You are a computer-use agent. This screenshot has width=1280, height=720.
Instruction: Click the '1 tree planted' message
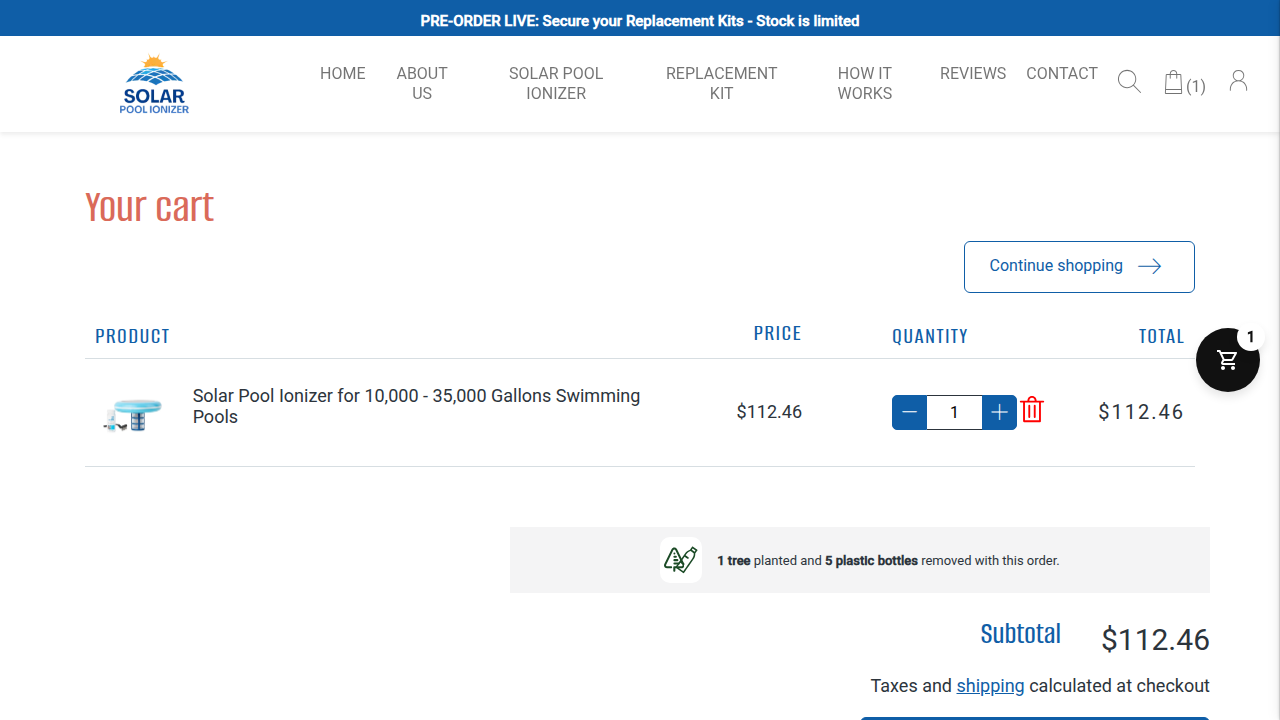click(x=888, y=561)
